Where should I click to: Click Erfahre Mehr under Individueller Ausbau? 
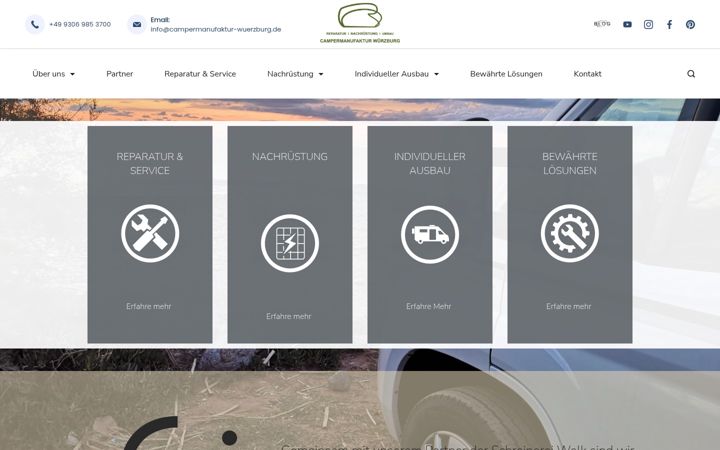[429, 306]
